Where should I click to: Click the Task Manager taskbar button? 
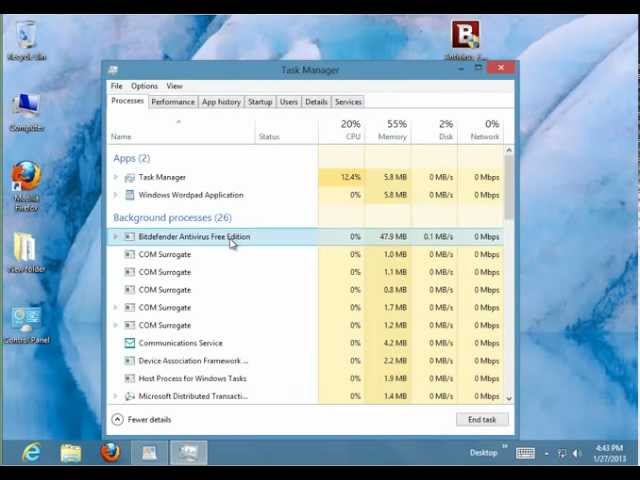click(188, 452)
